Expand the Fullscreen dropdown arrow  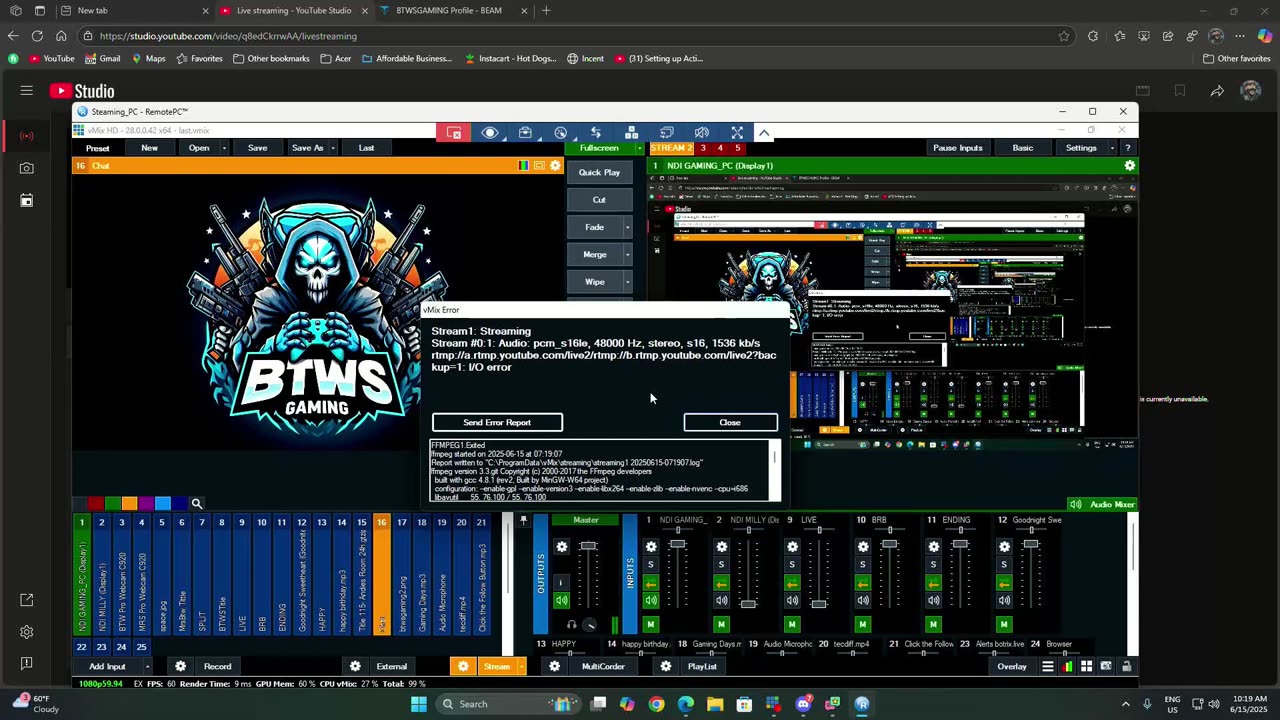[639, 148]
